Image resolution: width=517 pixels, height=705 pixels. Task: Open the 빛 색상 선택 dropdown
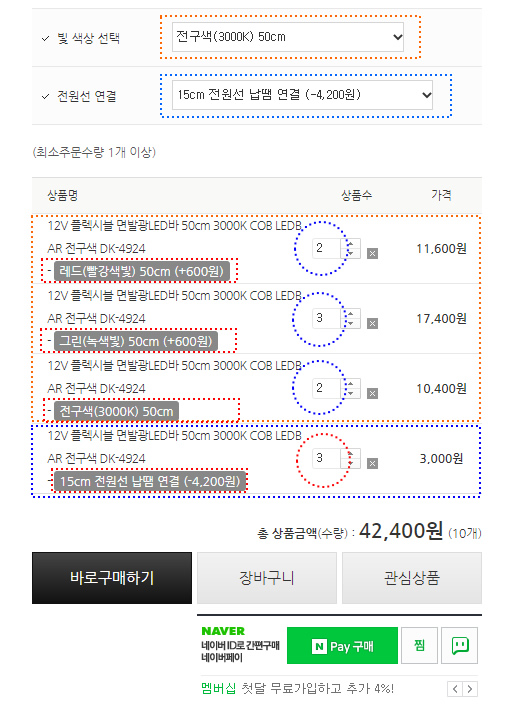(x=288, y=37)
